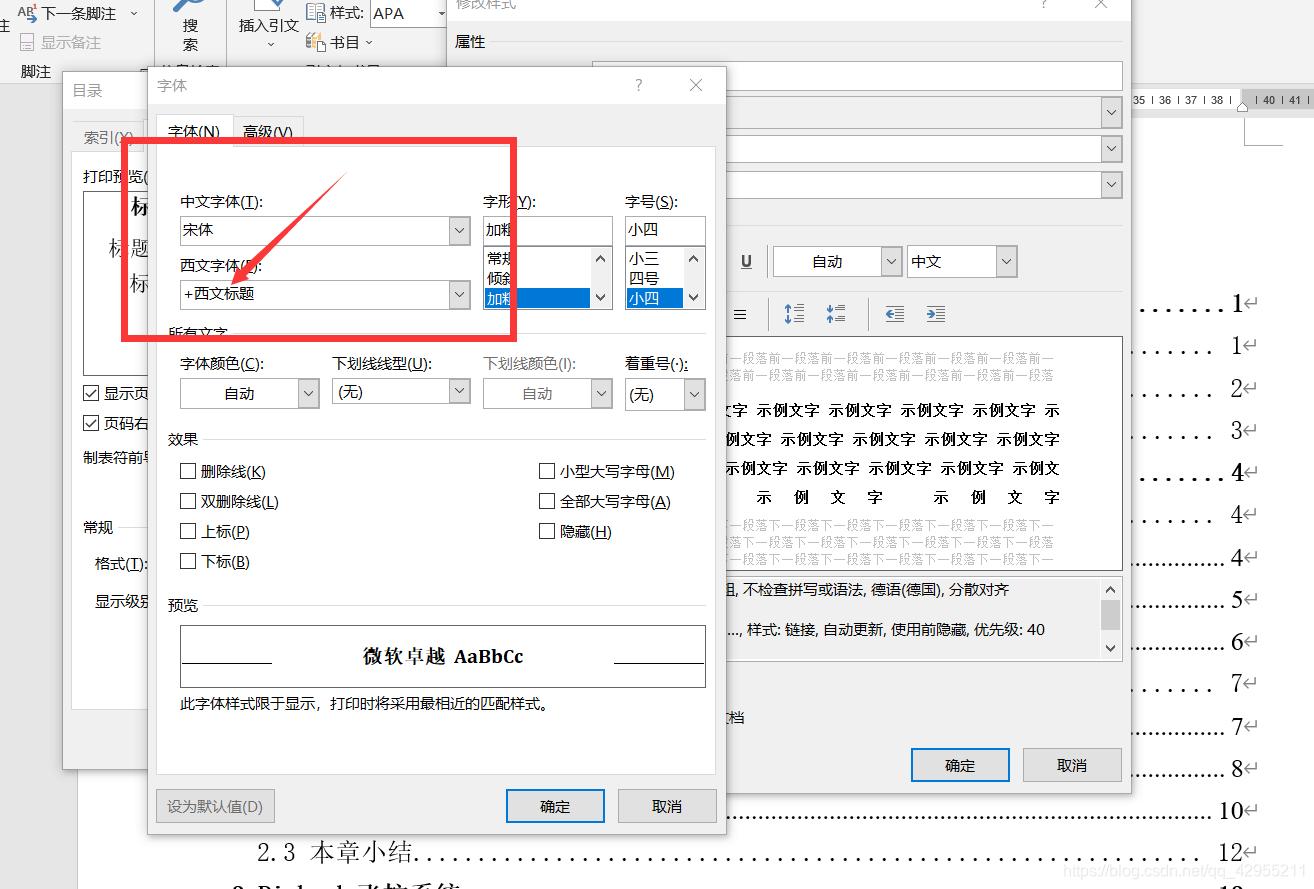
Task: Click the Font size field showing 小四
Action: tap(665, 230)
